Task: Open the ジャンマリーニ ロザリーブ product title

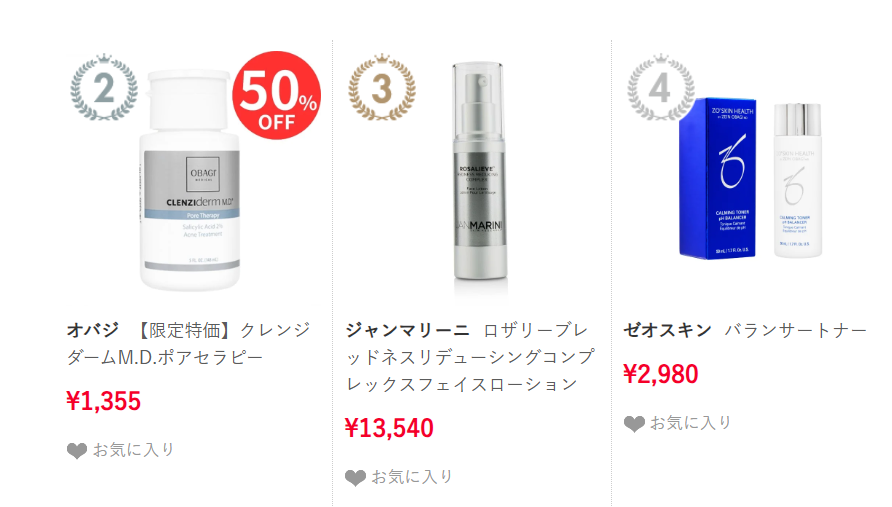Action: pos(470,357)
